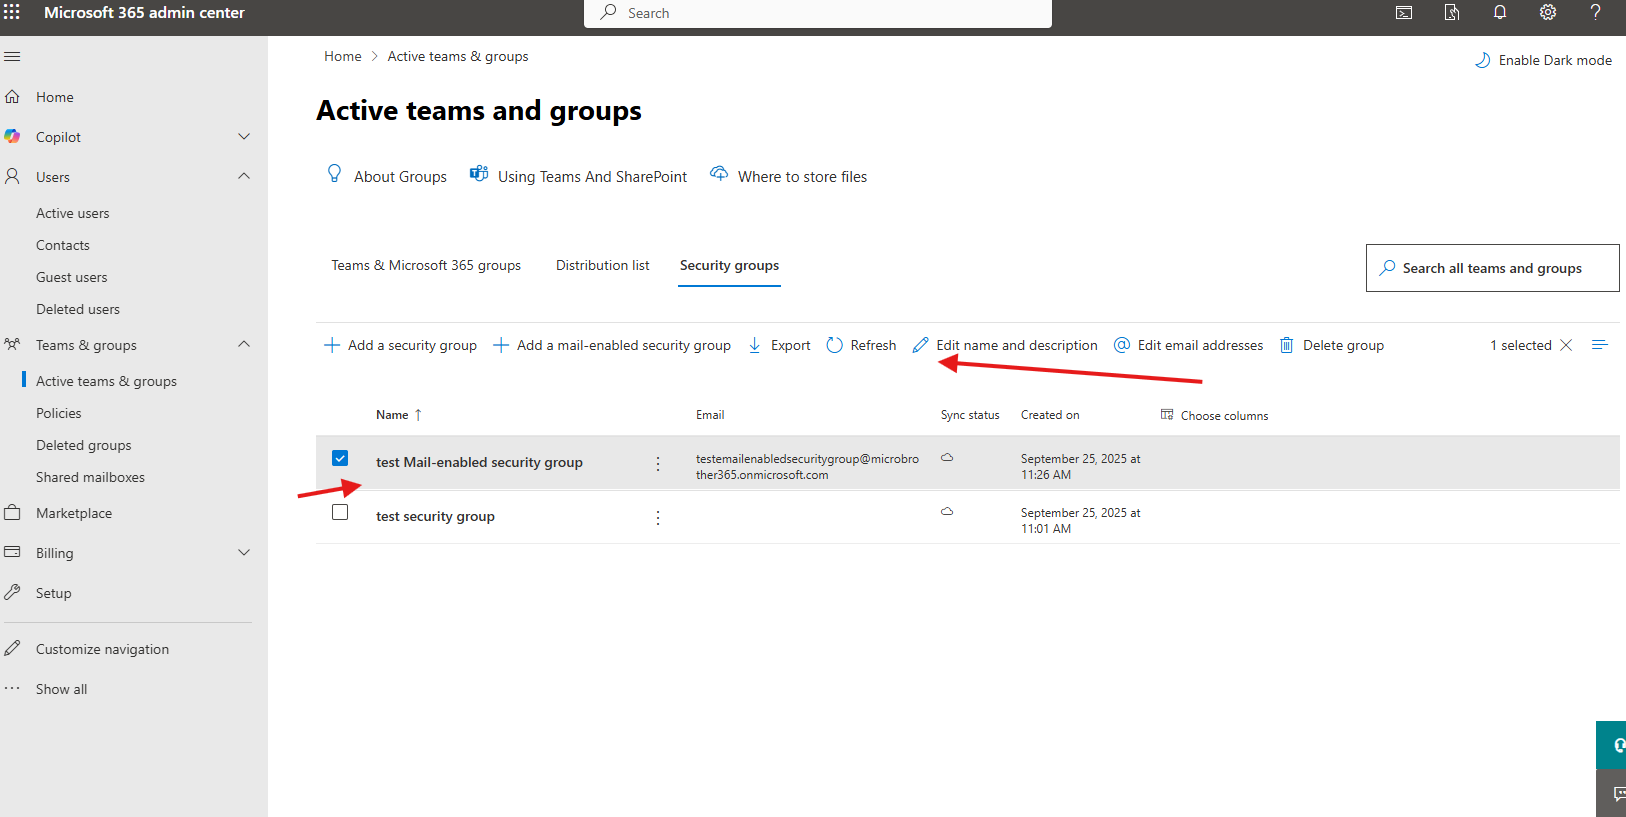Expand the Billing navigation section

(244, 553)
